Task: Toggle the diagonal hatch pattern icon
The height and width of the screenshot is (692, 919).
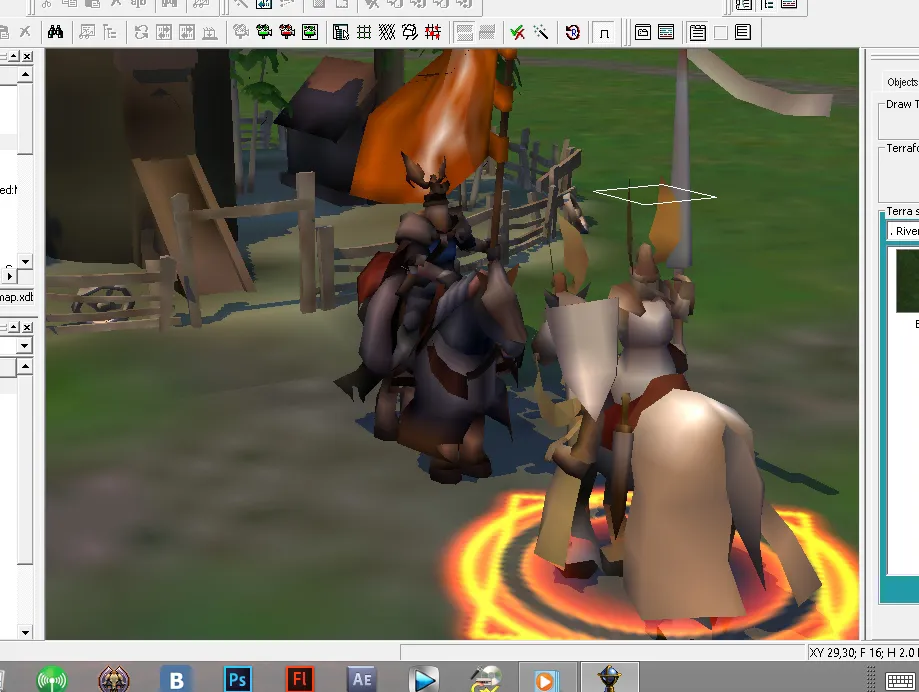Action: (x=387, y=32)
